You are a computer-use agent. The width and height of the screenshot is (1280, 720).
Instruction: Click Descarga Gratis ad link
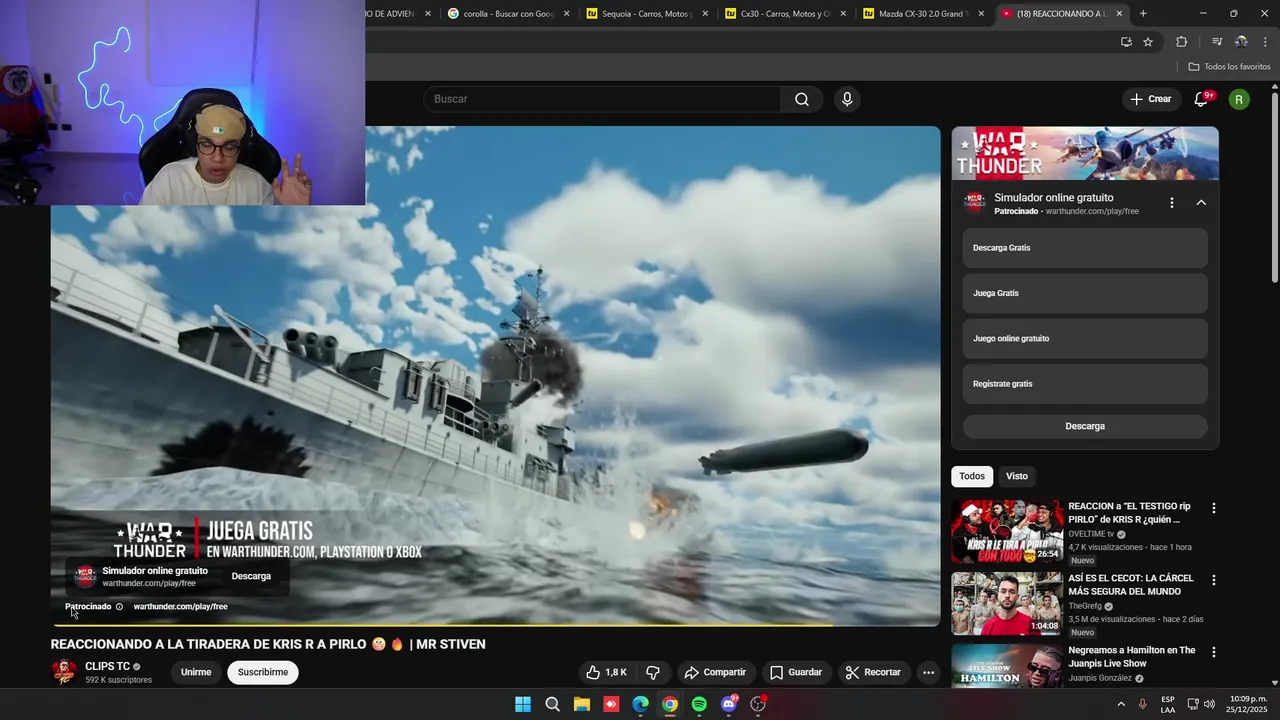(1085, 248)
